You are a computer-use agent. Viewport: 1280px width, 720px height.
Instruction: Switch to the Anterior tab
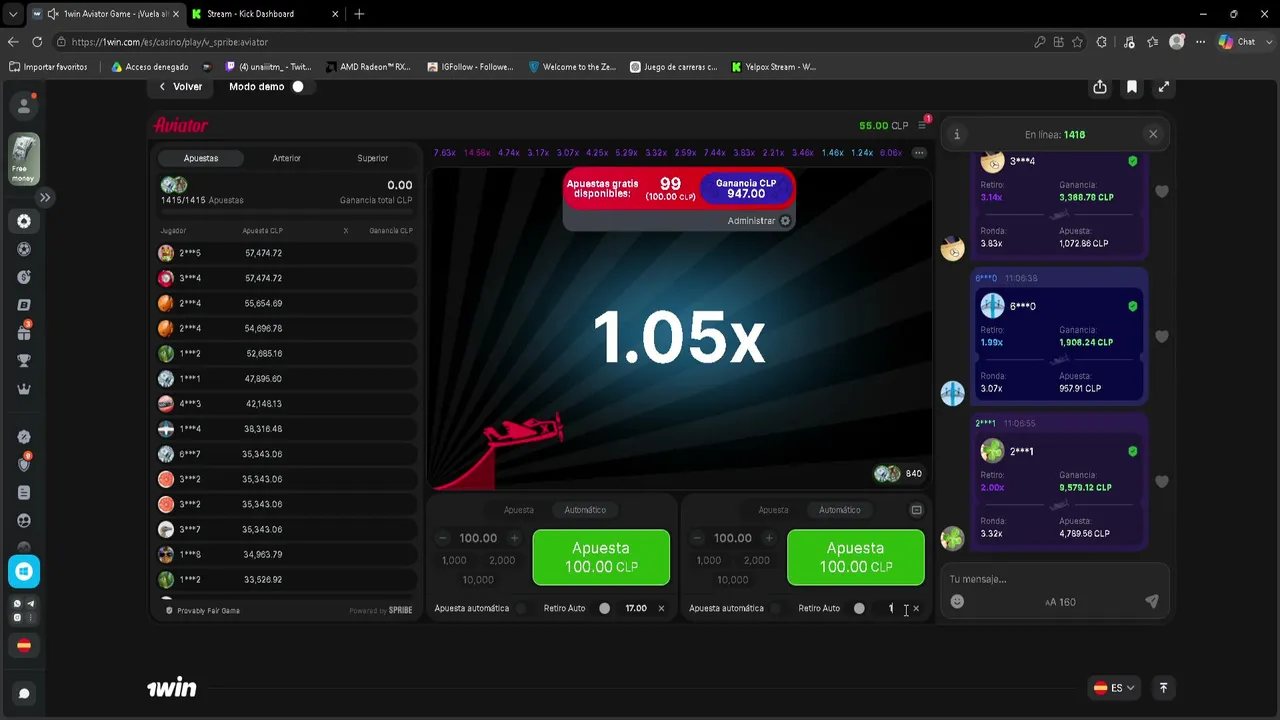287,158
